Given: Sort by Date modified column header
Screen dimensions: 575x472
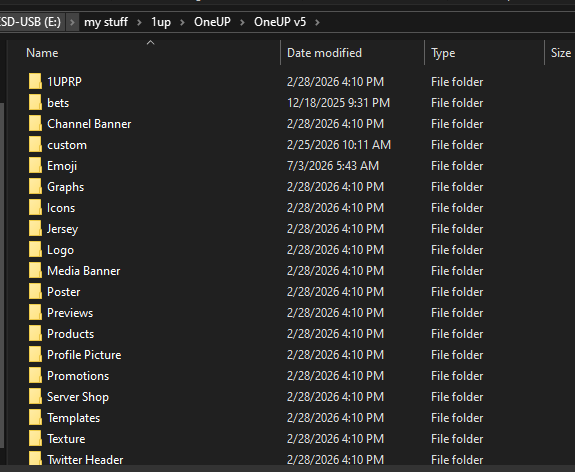Looking at the screenshot, I should tap(324, 53).
